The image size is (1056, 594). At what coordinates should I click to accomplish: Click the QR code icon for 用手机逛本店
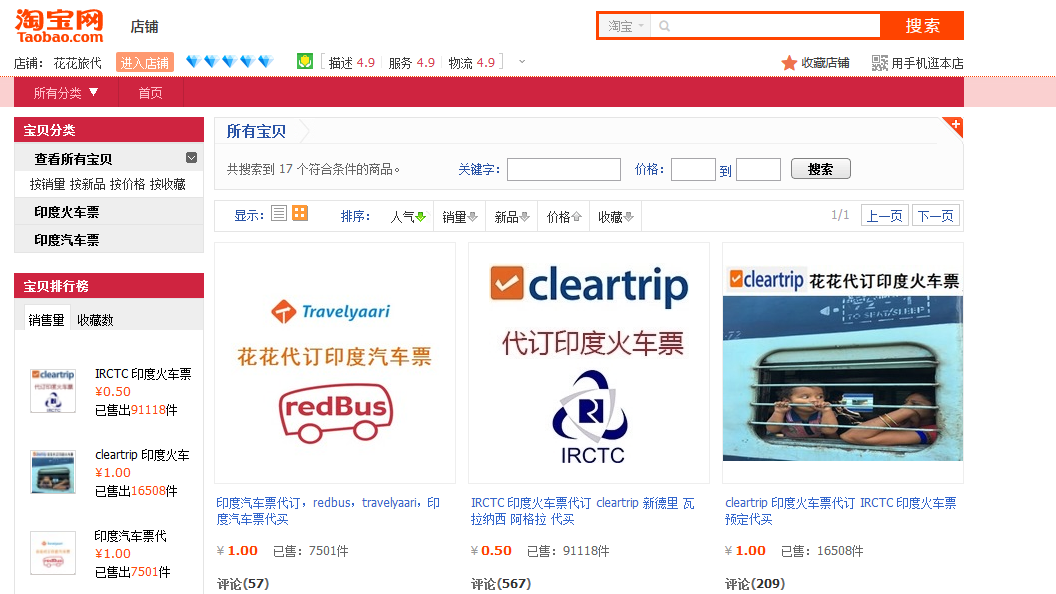[x=880, y=63]
